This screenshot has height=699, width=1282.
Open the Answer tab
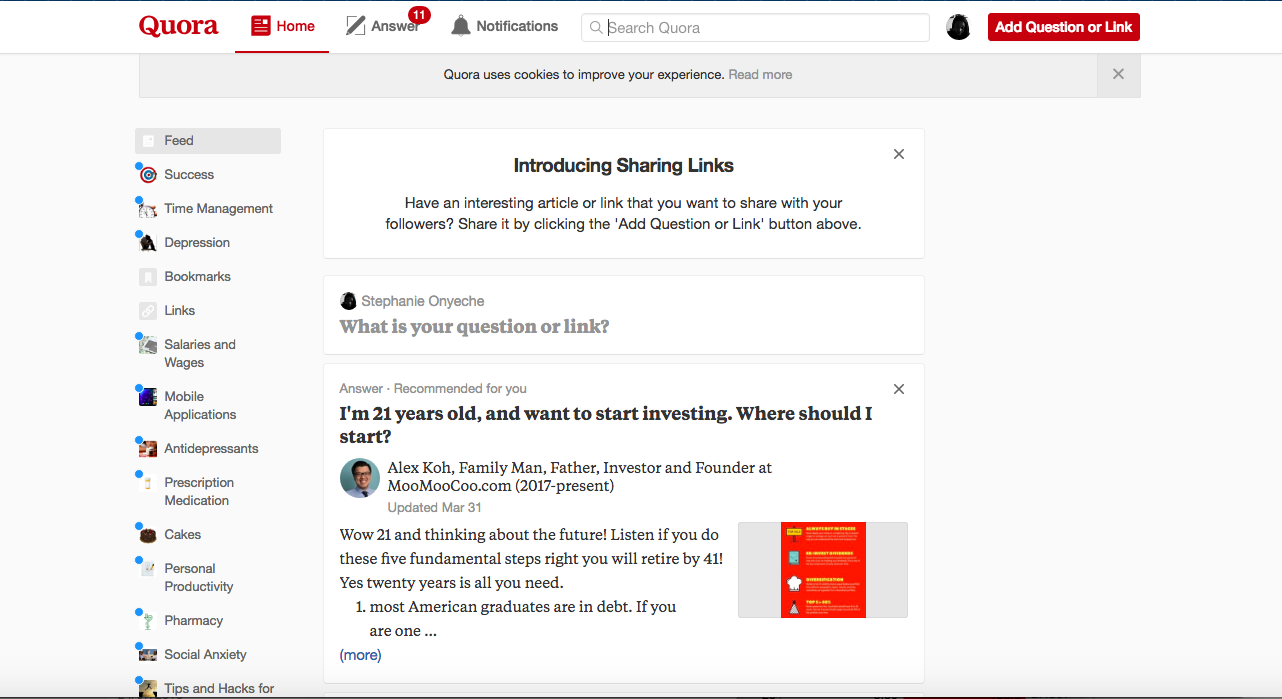[x=383, y=27]
